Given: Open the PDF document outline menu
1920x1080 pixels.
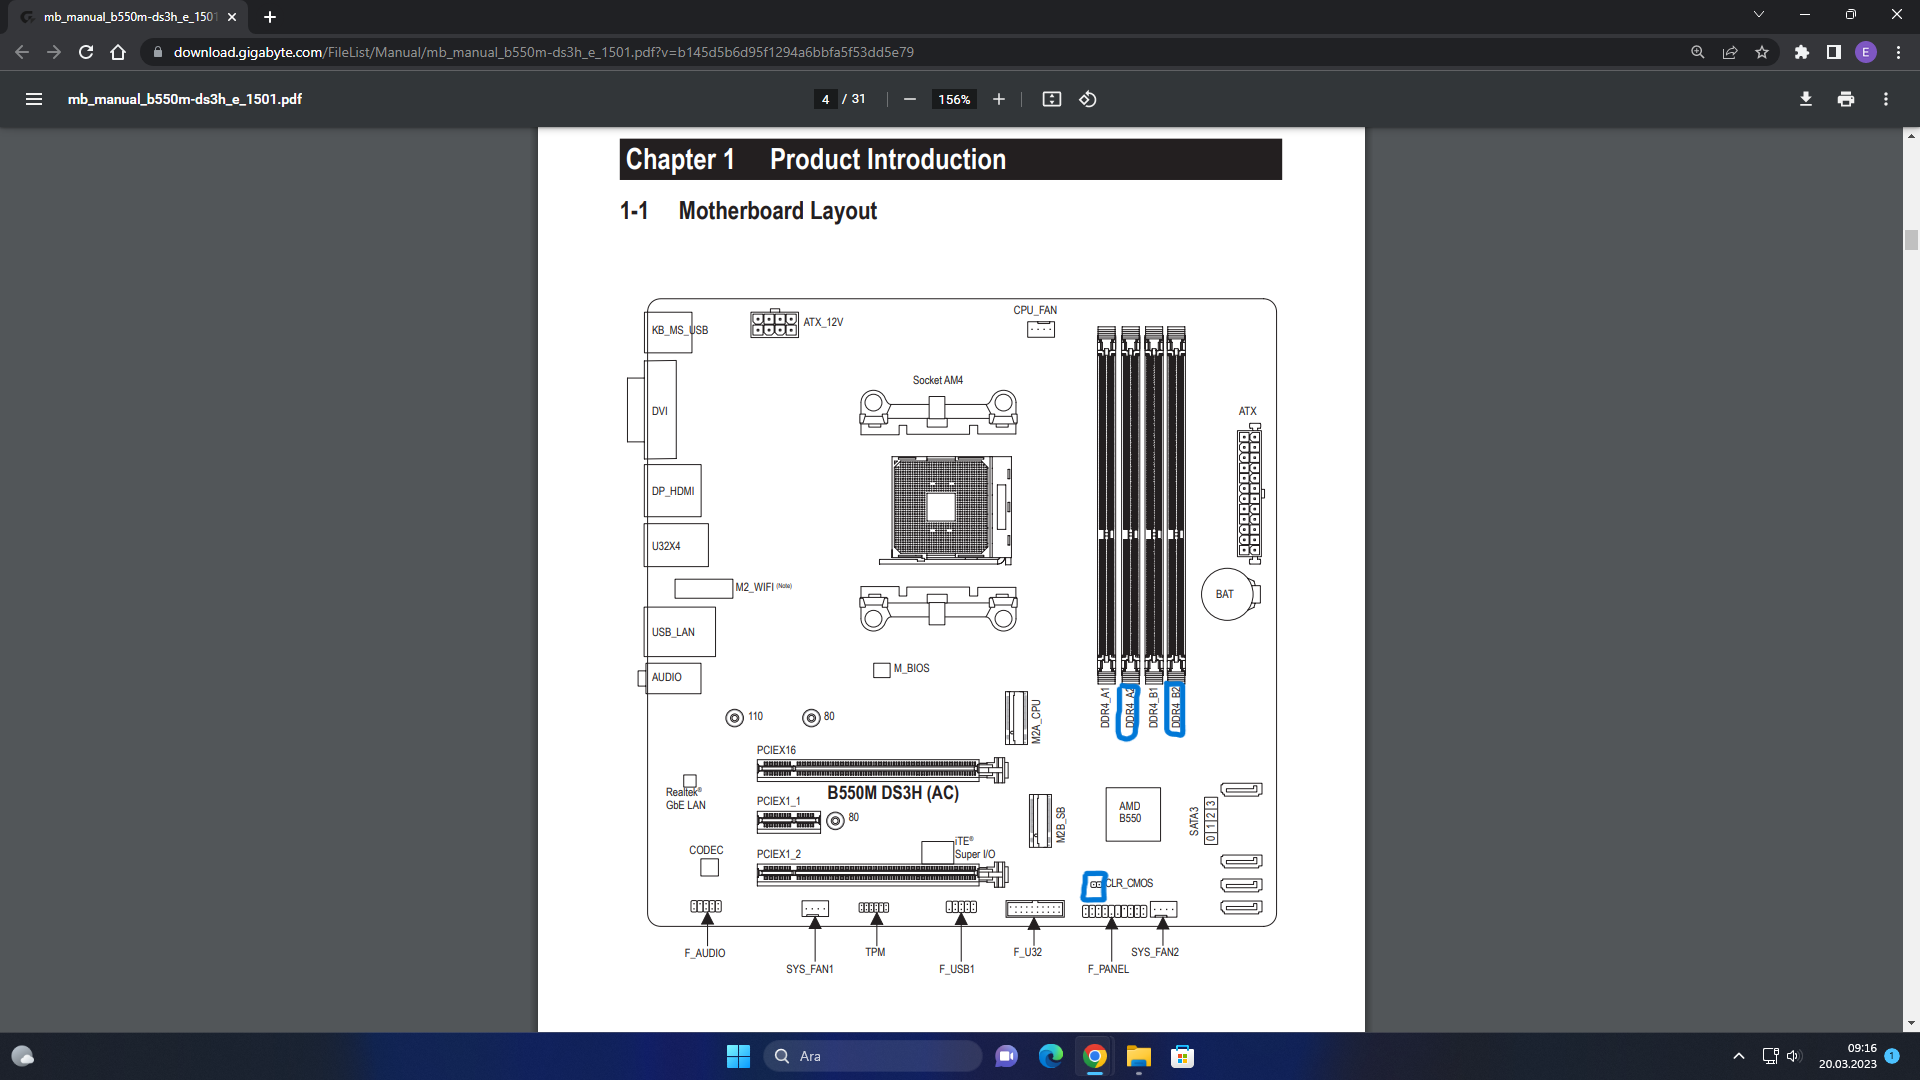Looking at the screenshot, I should tap(34, 99).
